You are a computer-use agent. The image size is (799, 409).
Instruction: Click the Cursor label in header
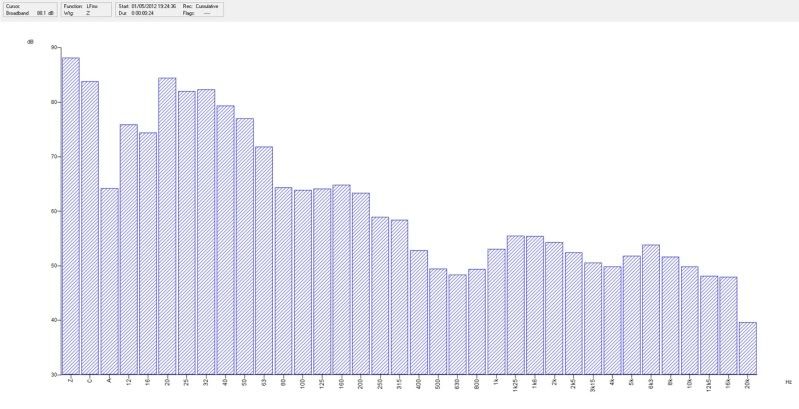11,6
